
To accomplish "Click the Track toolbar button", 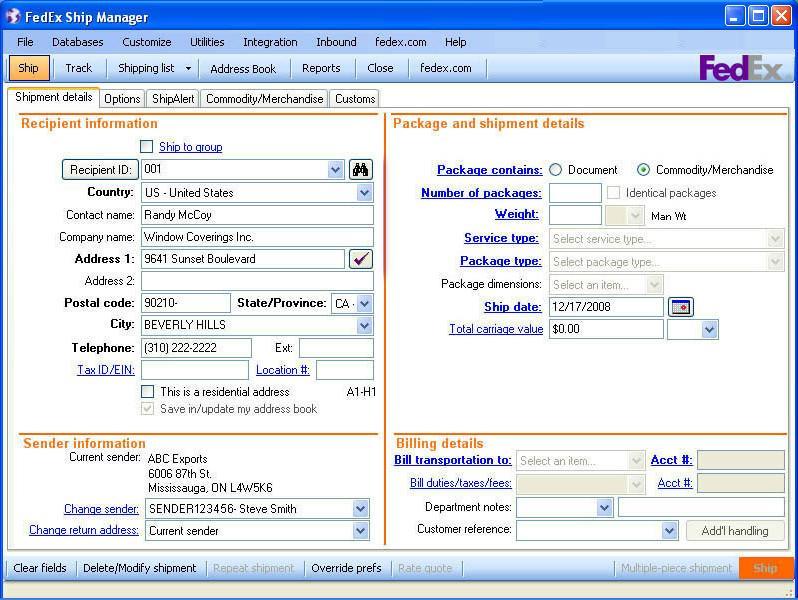I will (78, 68).
